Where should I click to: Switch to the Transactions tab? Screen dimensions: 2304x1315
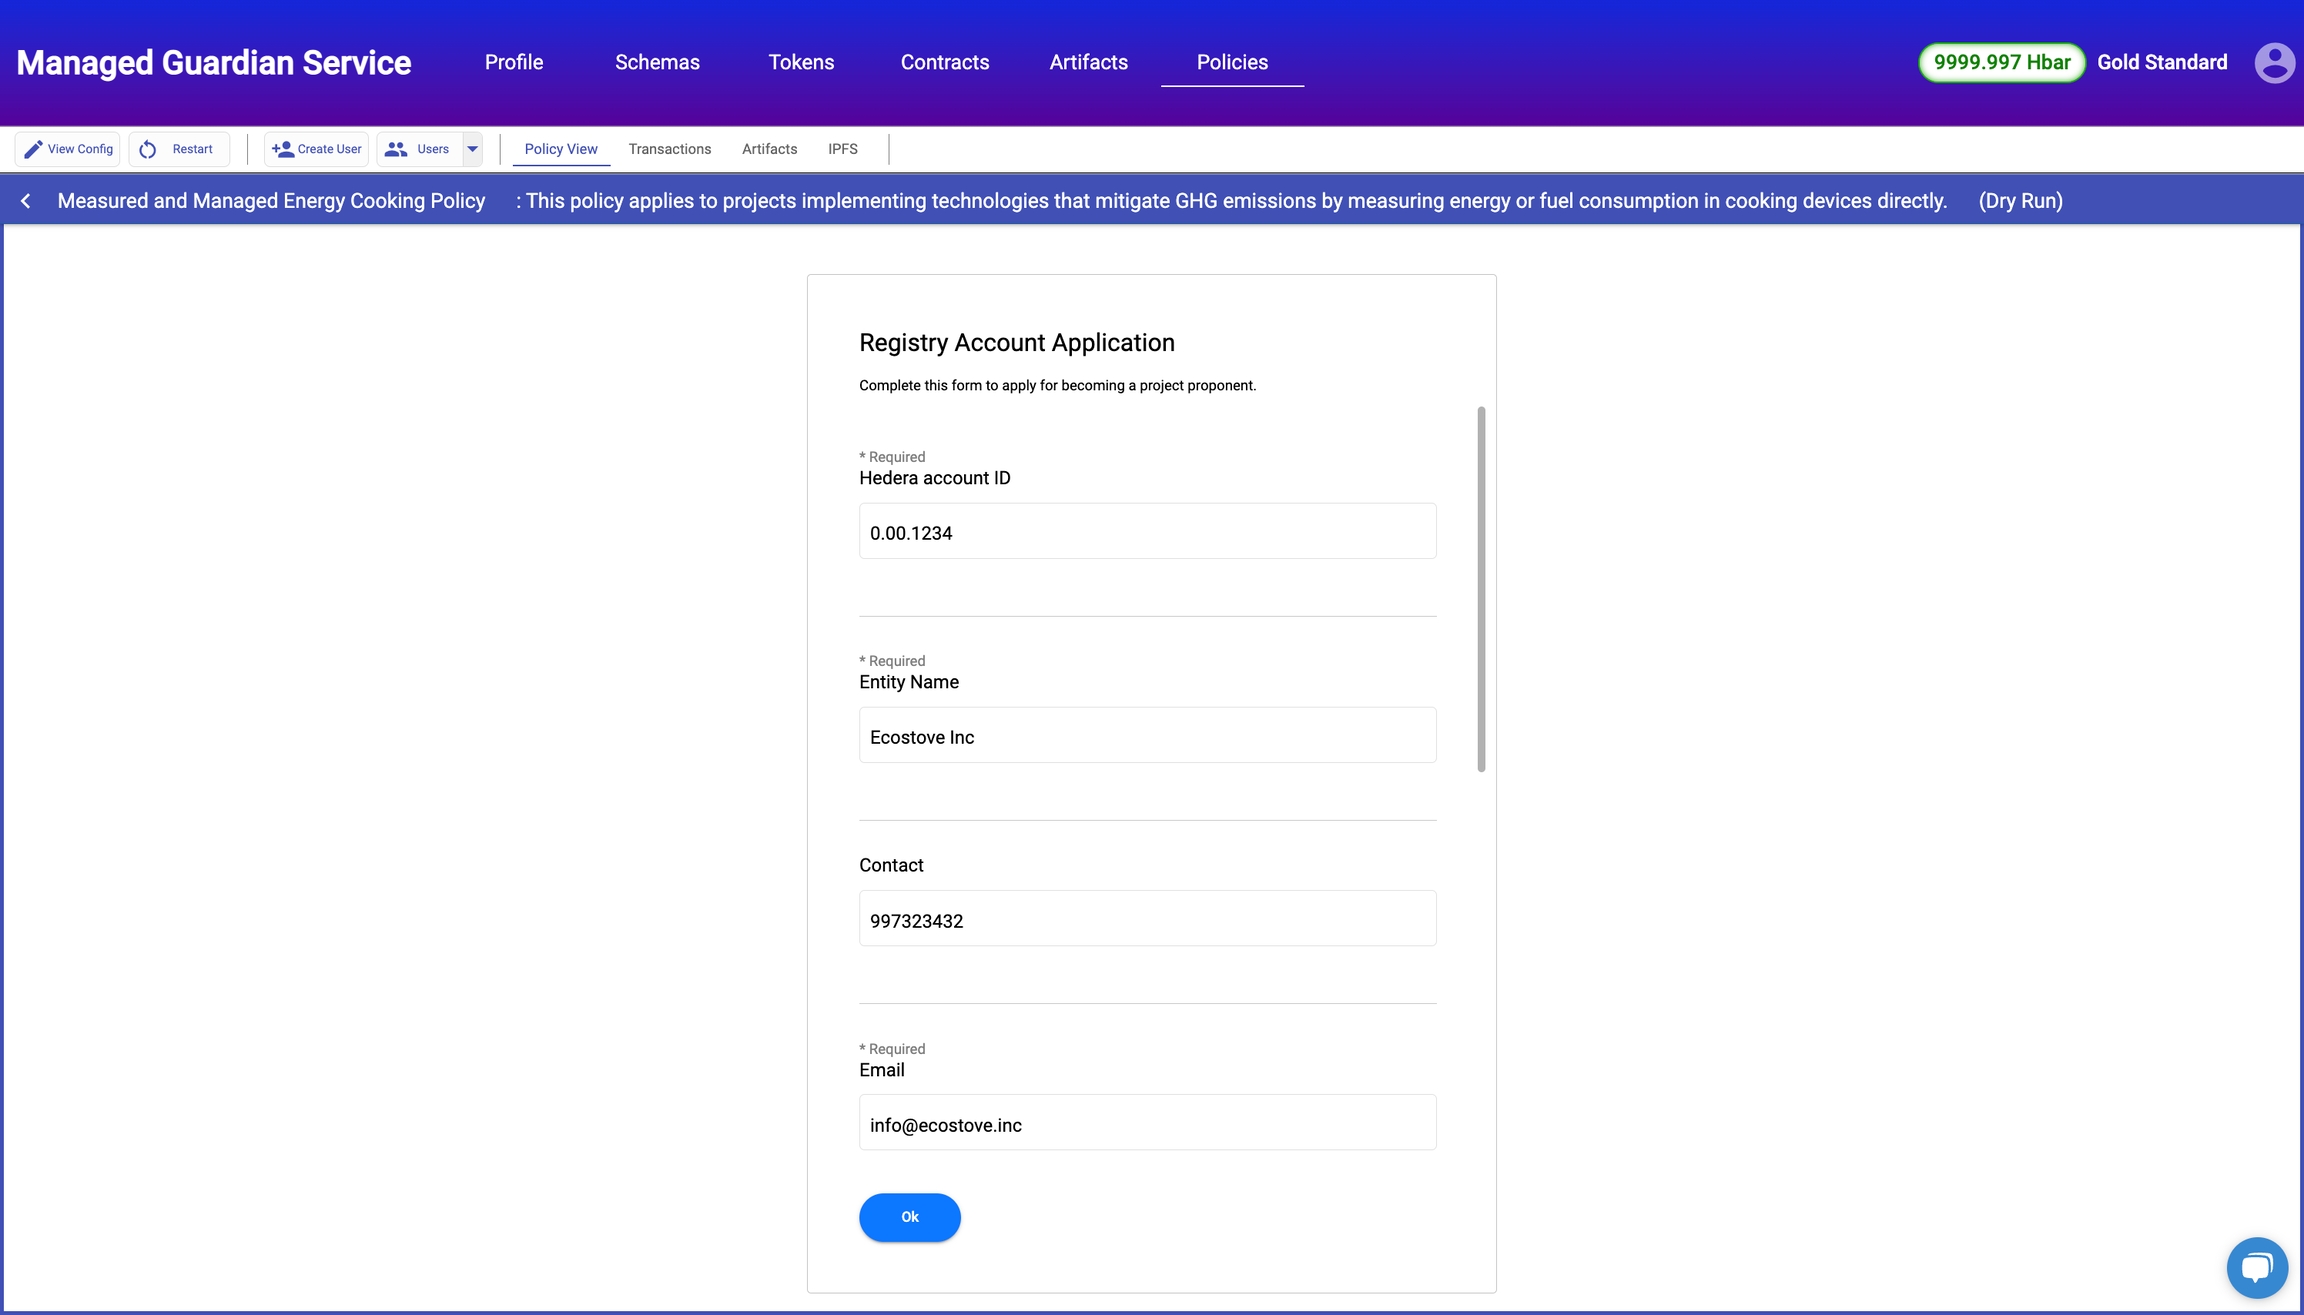click(669, 149)
